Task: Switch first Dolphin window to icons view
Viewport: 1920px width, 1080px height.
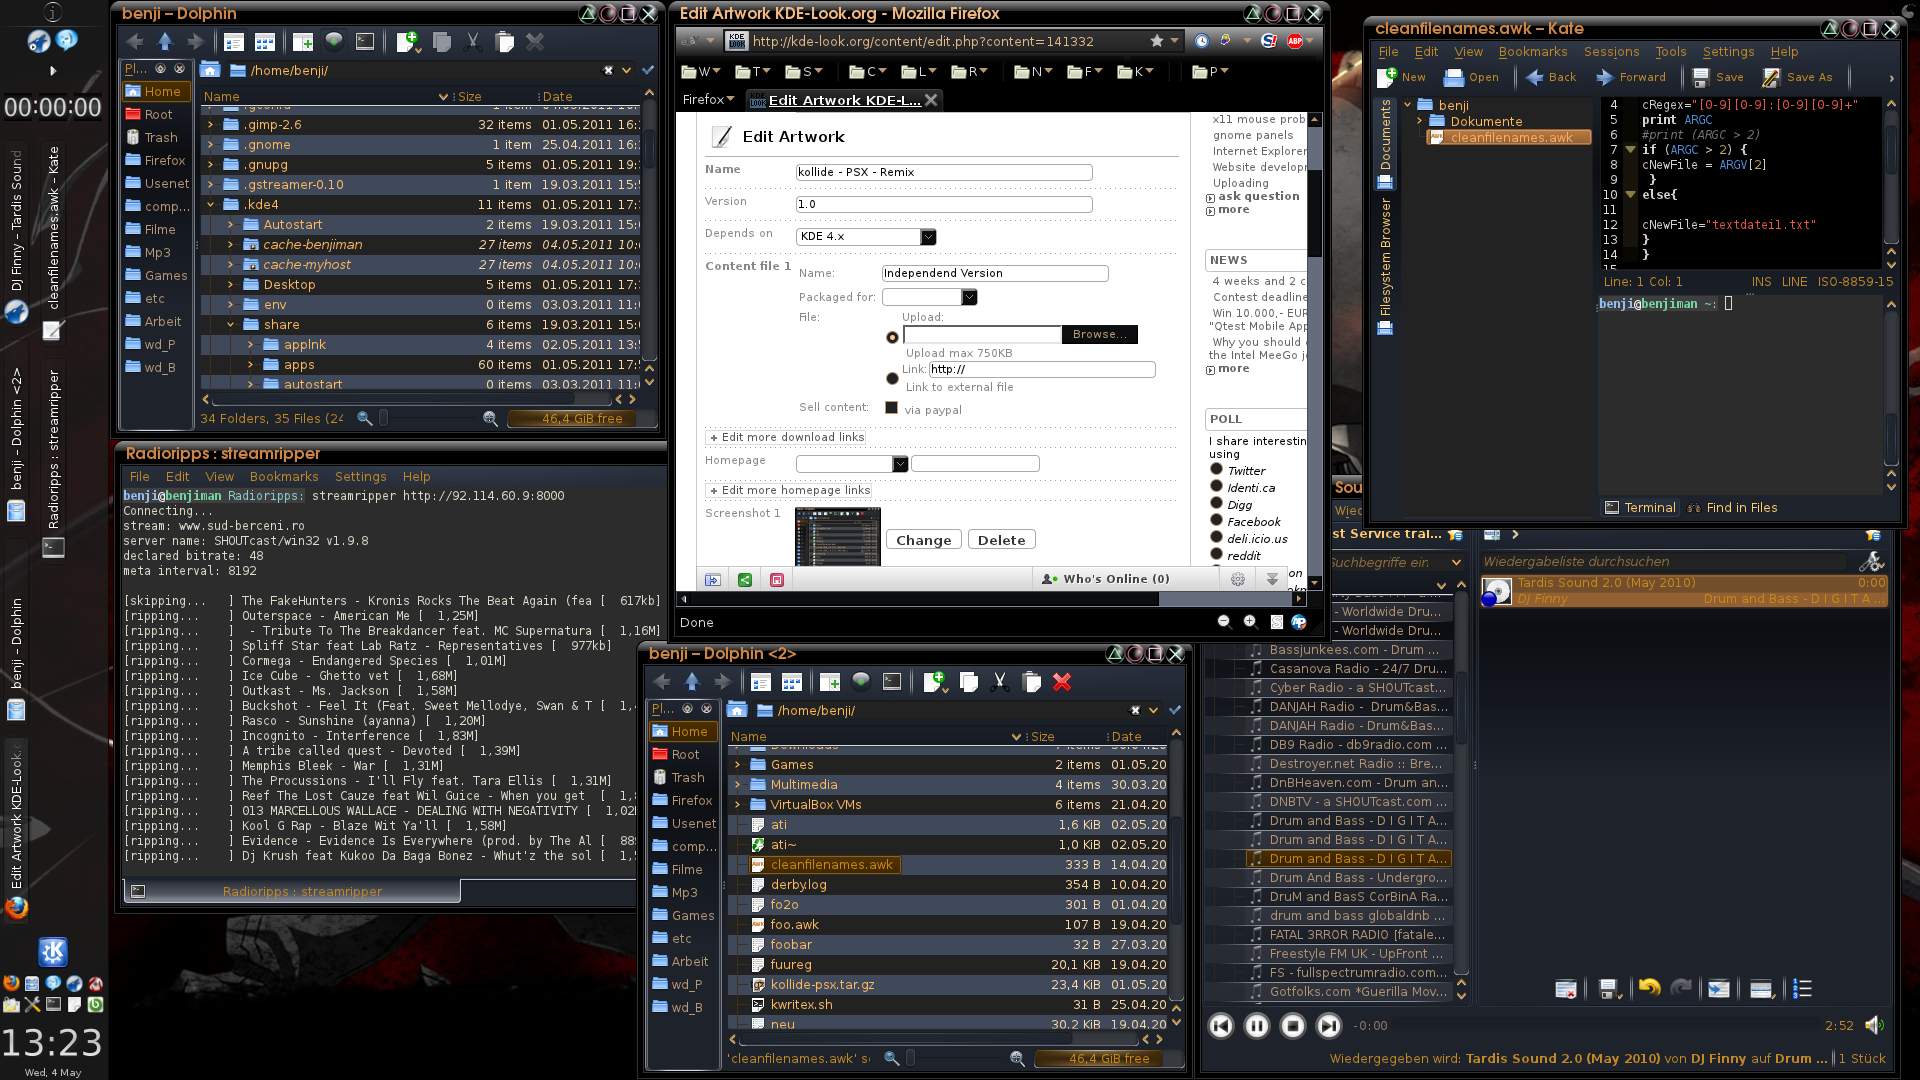Action: coord(265,42)
